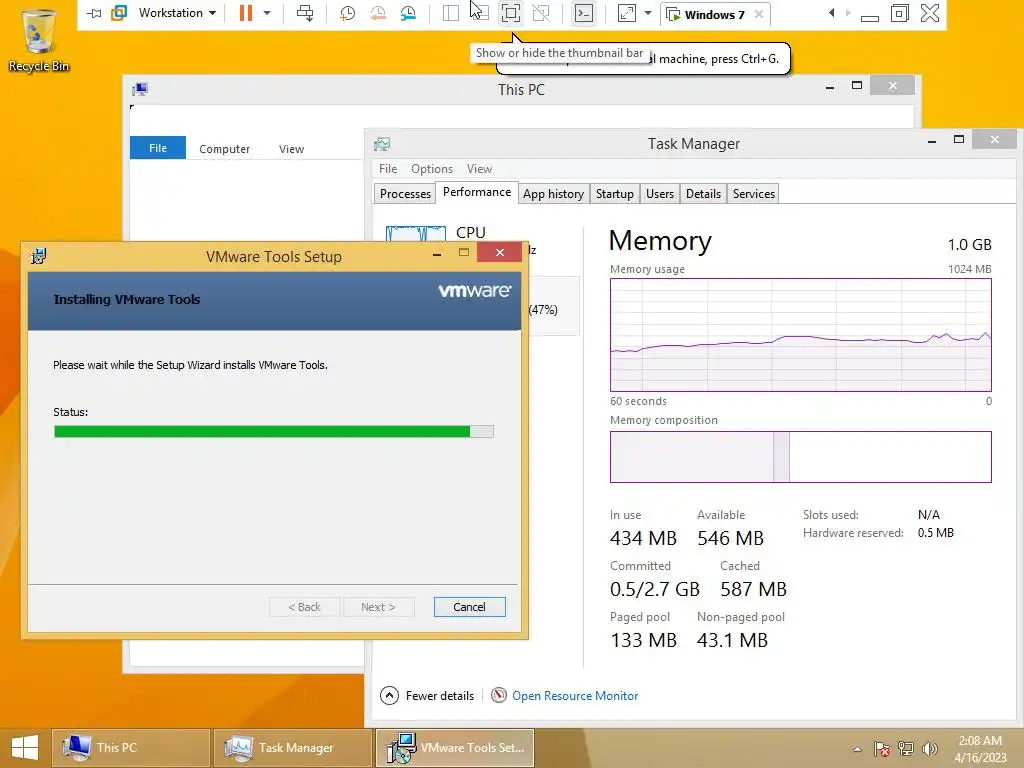Click the network tray icon
This screenshot has height=768, width=1024.
tap(906, 749)
